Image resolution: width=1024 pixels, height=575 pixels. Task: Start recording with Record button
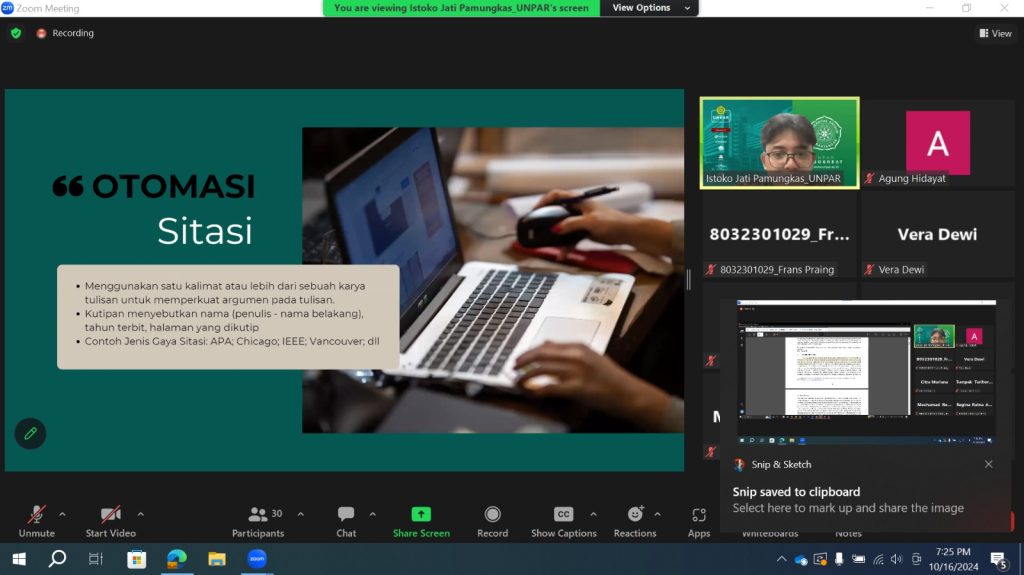(x=492, y=521)
